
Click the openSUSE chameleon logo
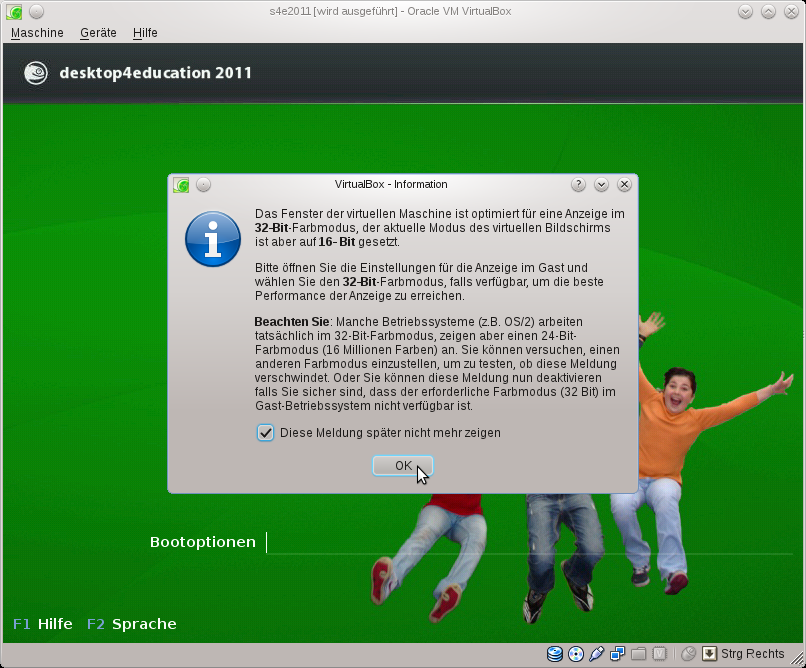(x=36, y=73)
